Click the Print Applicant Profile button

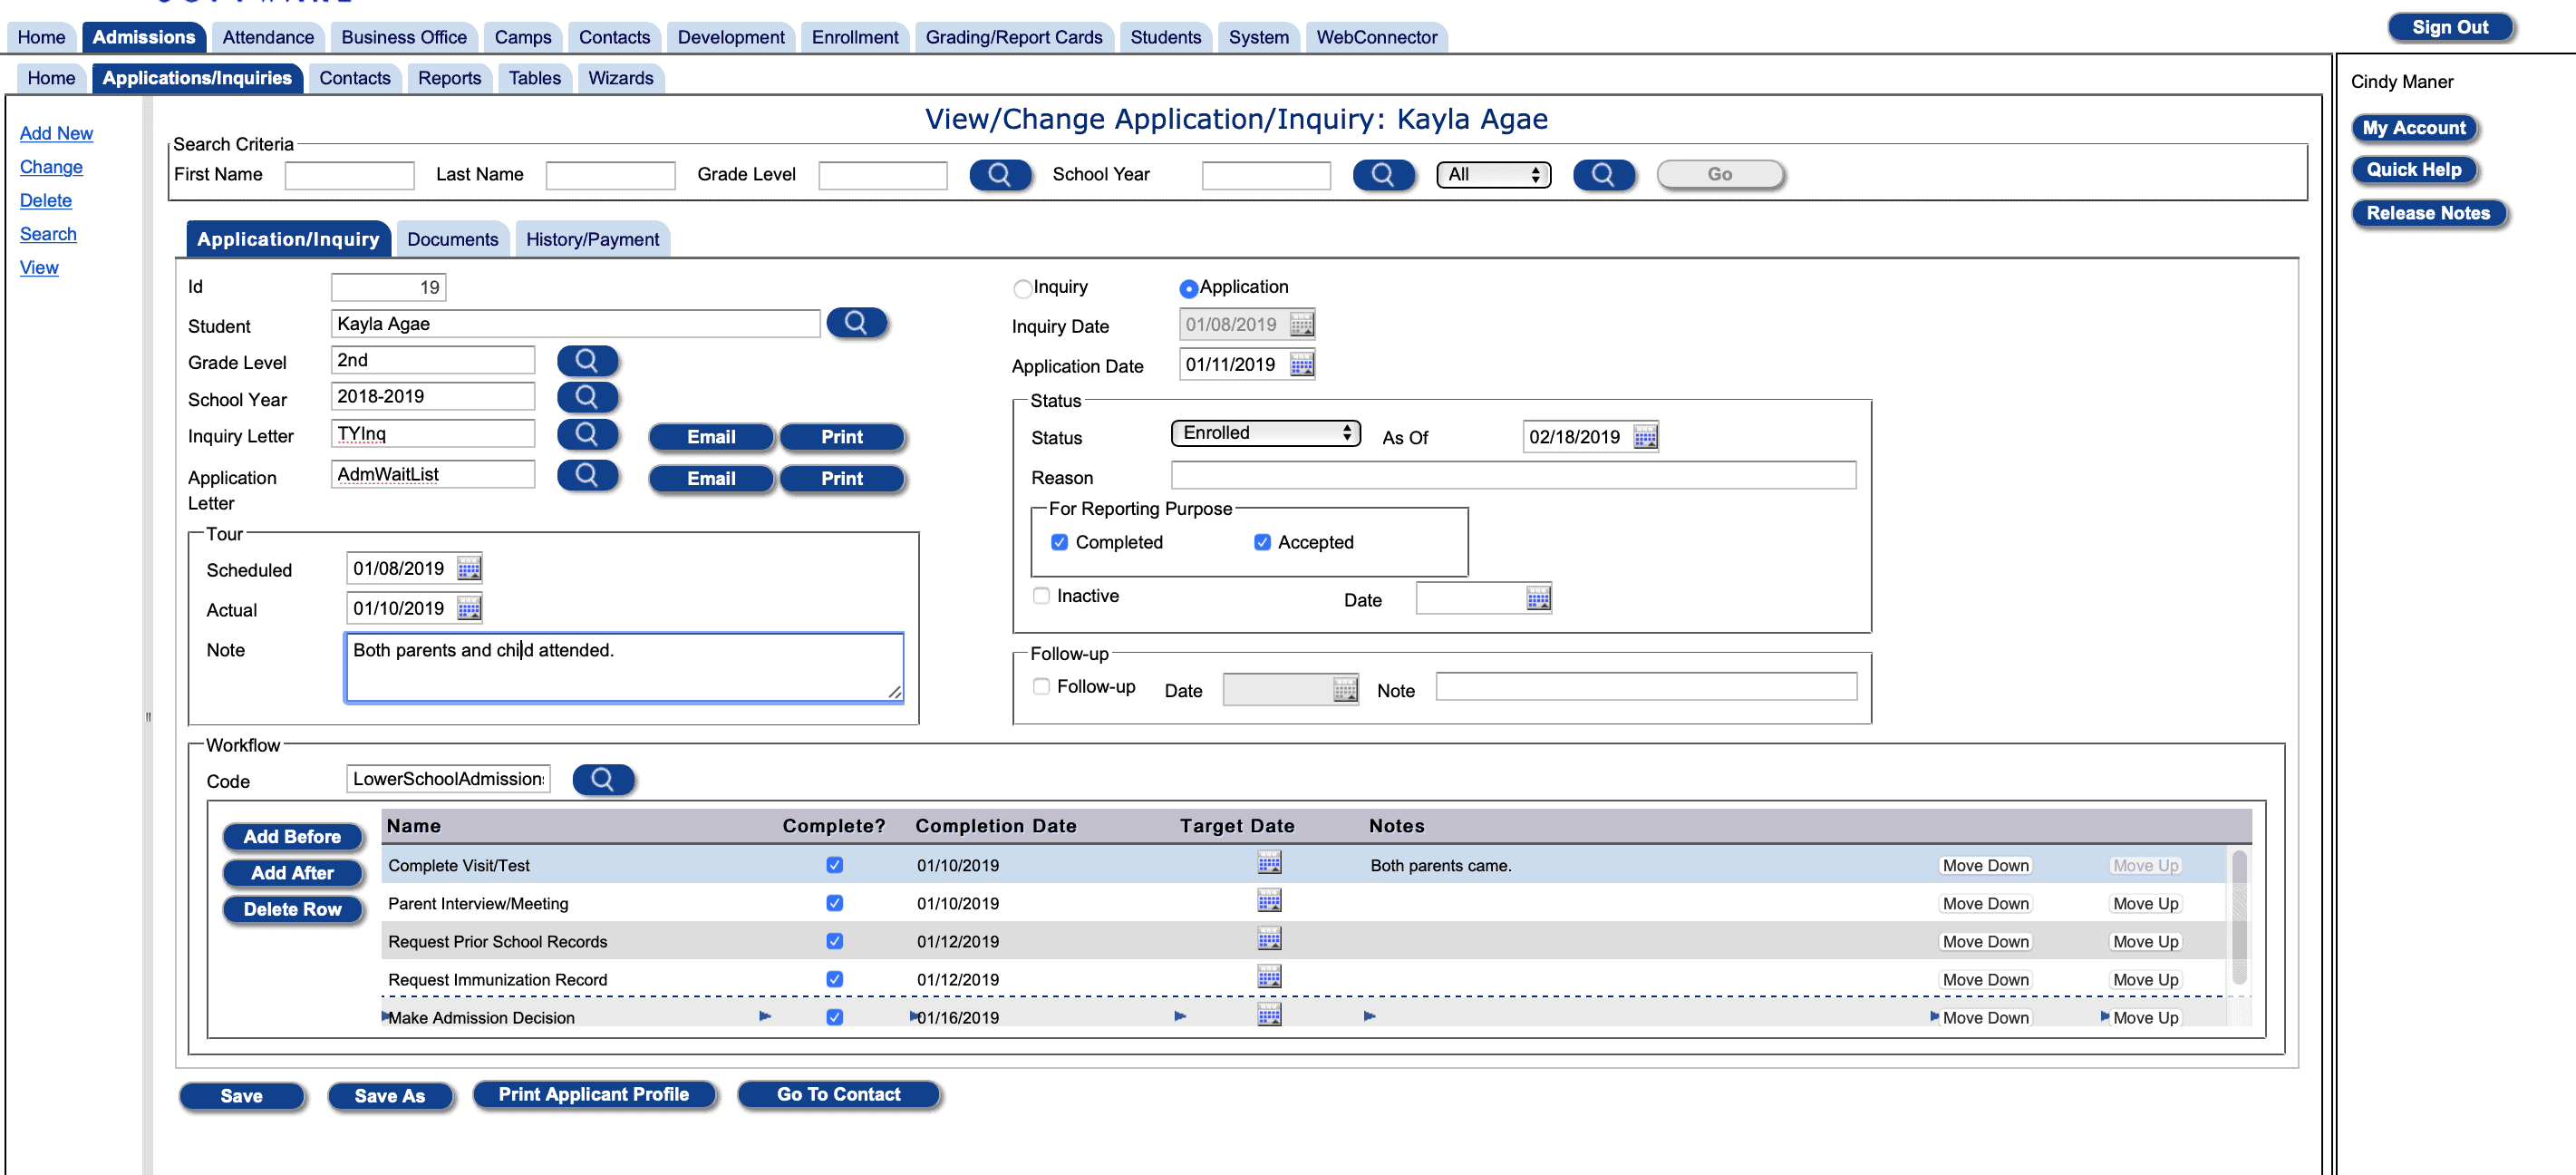595,1094
